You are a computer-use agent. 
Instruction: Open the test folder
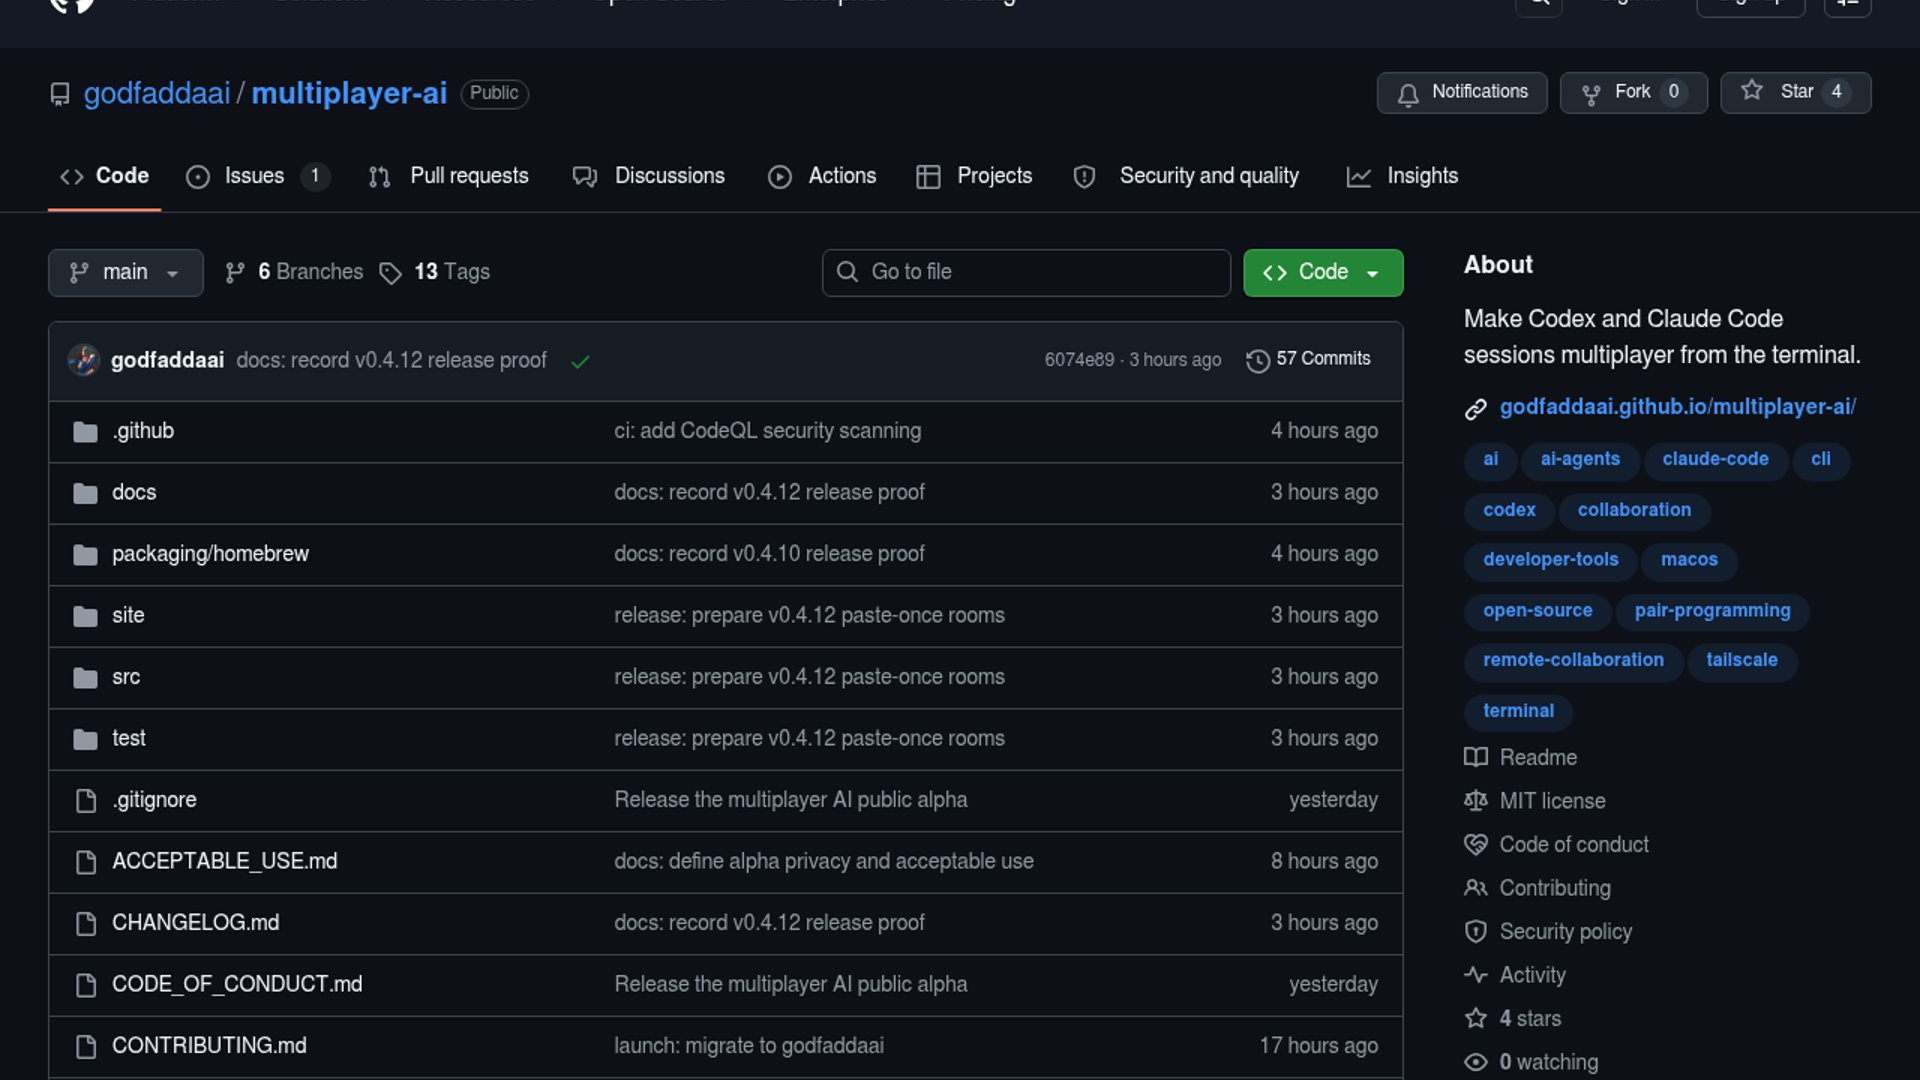[x=129, y=738]
